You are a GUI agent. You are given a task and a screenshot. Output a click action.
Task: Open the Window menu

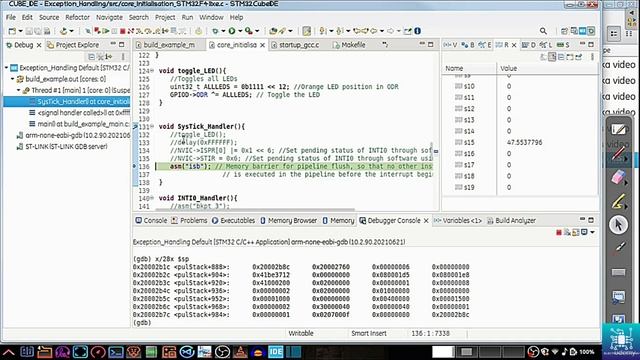[211, 17]
